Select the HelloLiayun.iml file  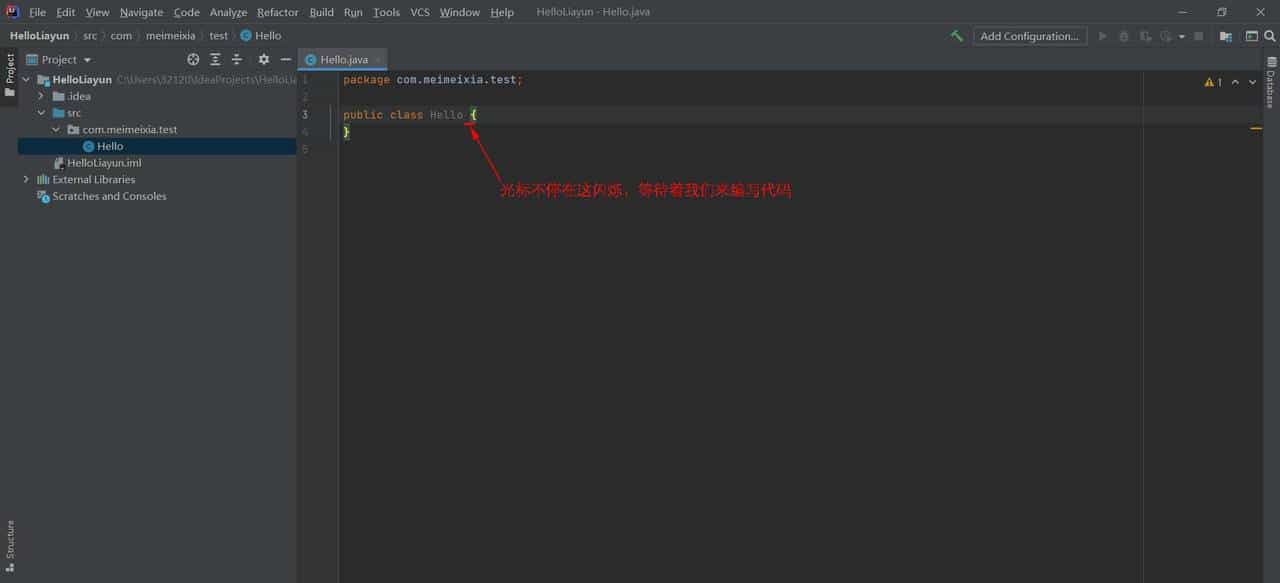104,162
